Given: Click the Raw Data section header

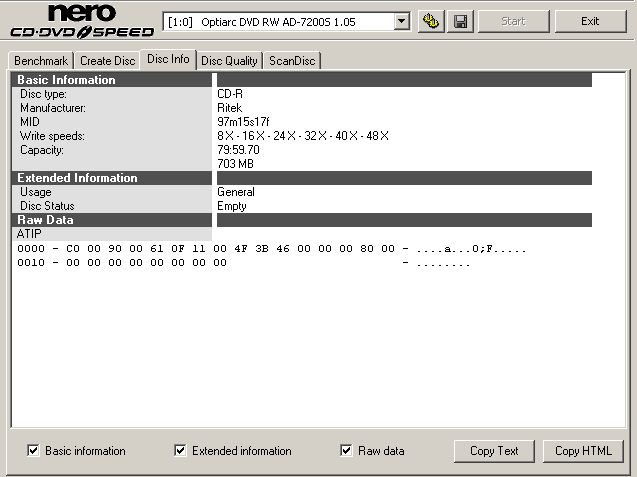Looking at the screenshot, I should (45, 220).
